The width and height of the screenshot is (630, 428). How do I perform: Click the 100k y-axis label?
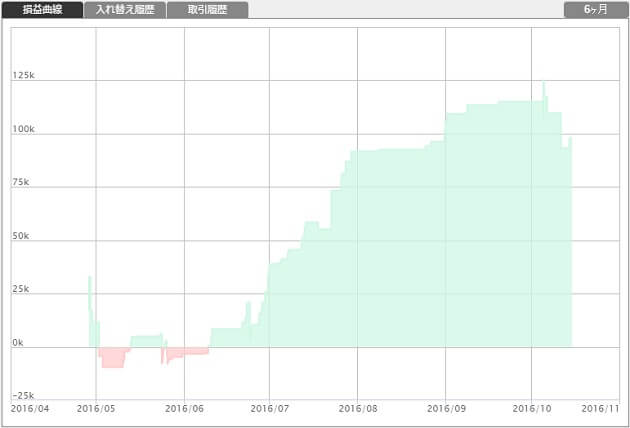[23, 129]
